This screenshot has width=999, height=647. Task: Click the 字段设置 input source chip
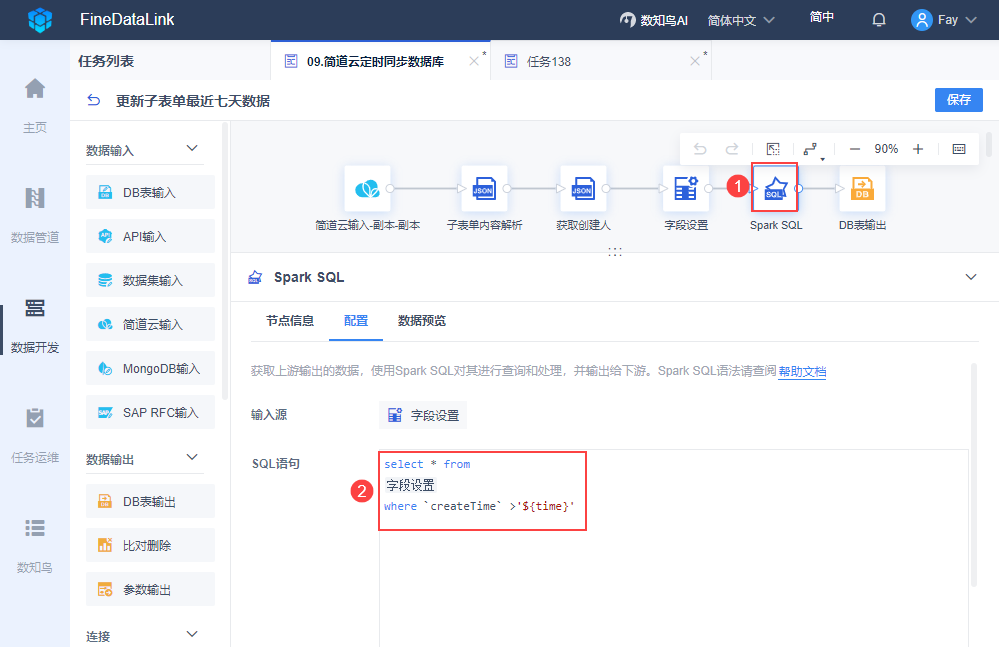423,415
